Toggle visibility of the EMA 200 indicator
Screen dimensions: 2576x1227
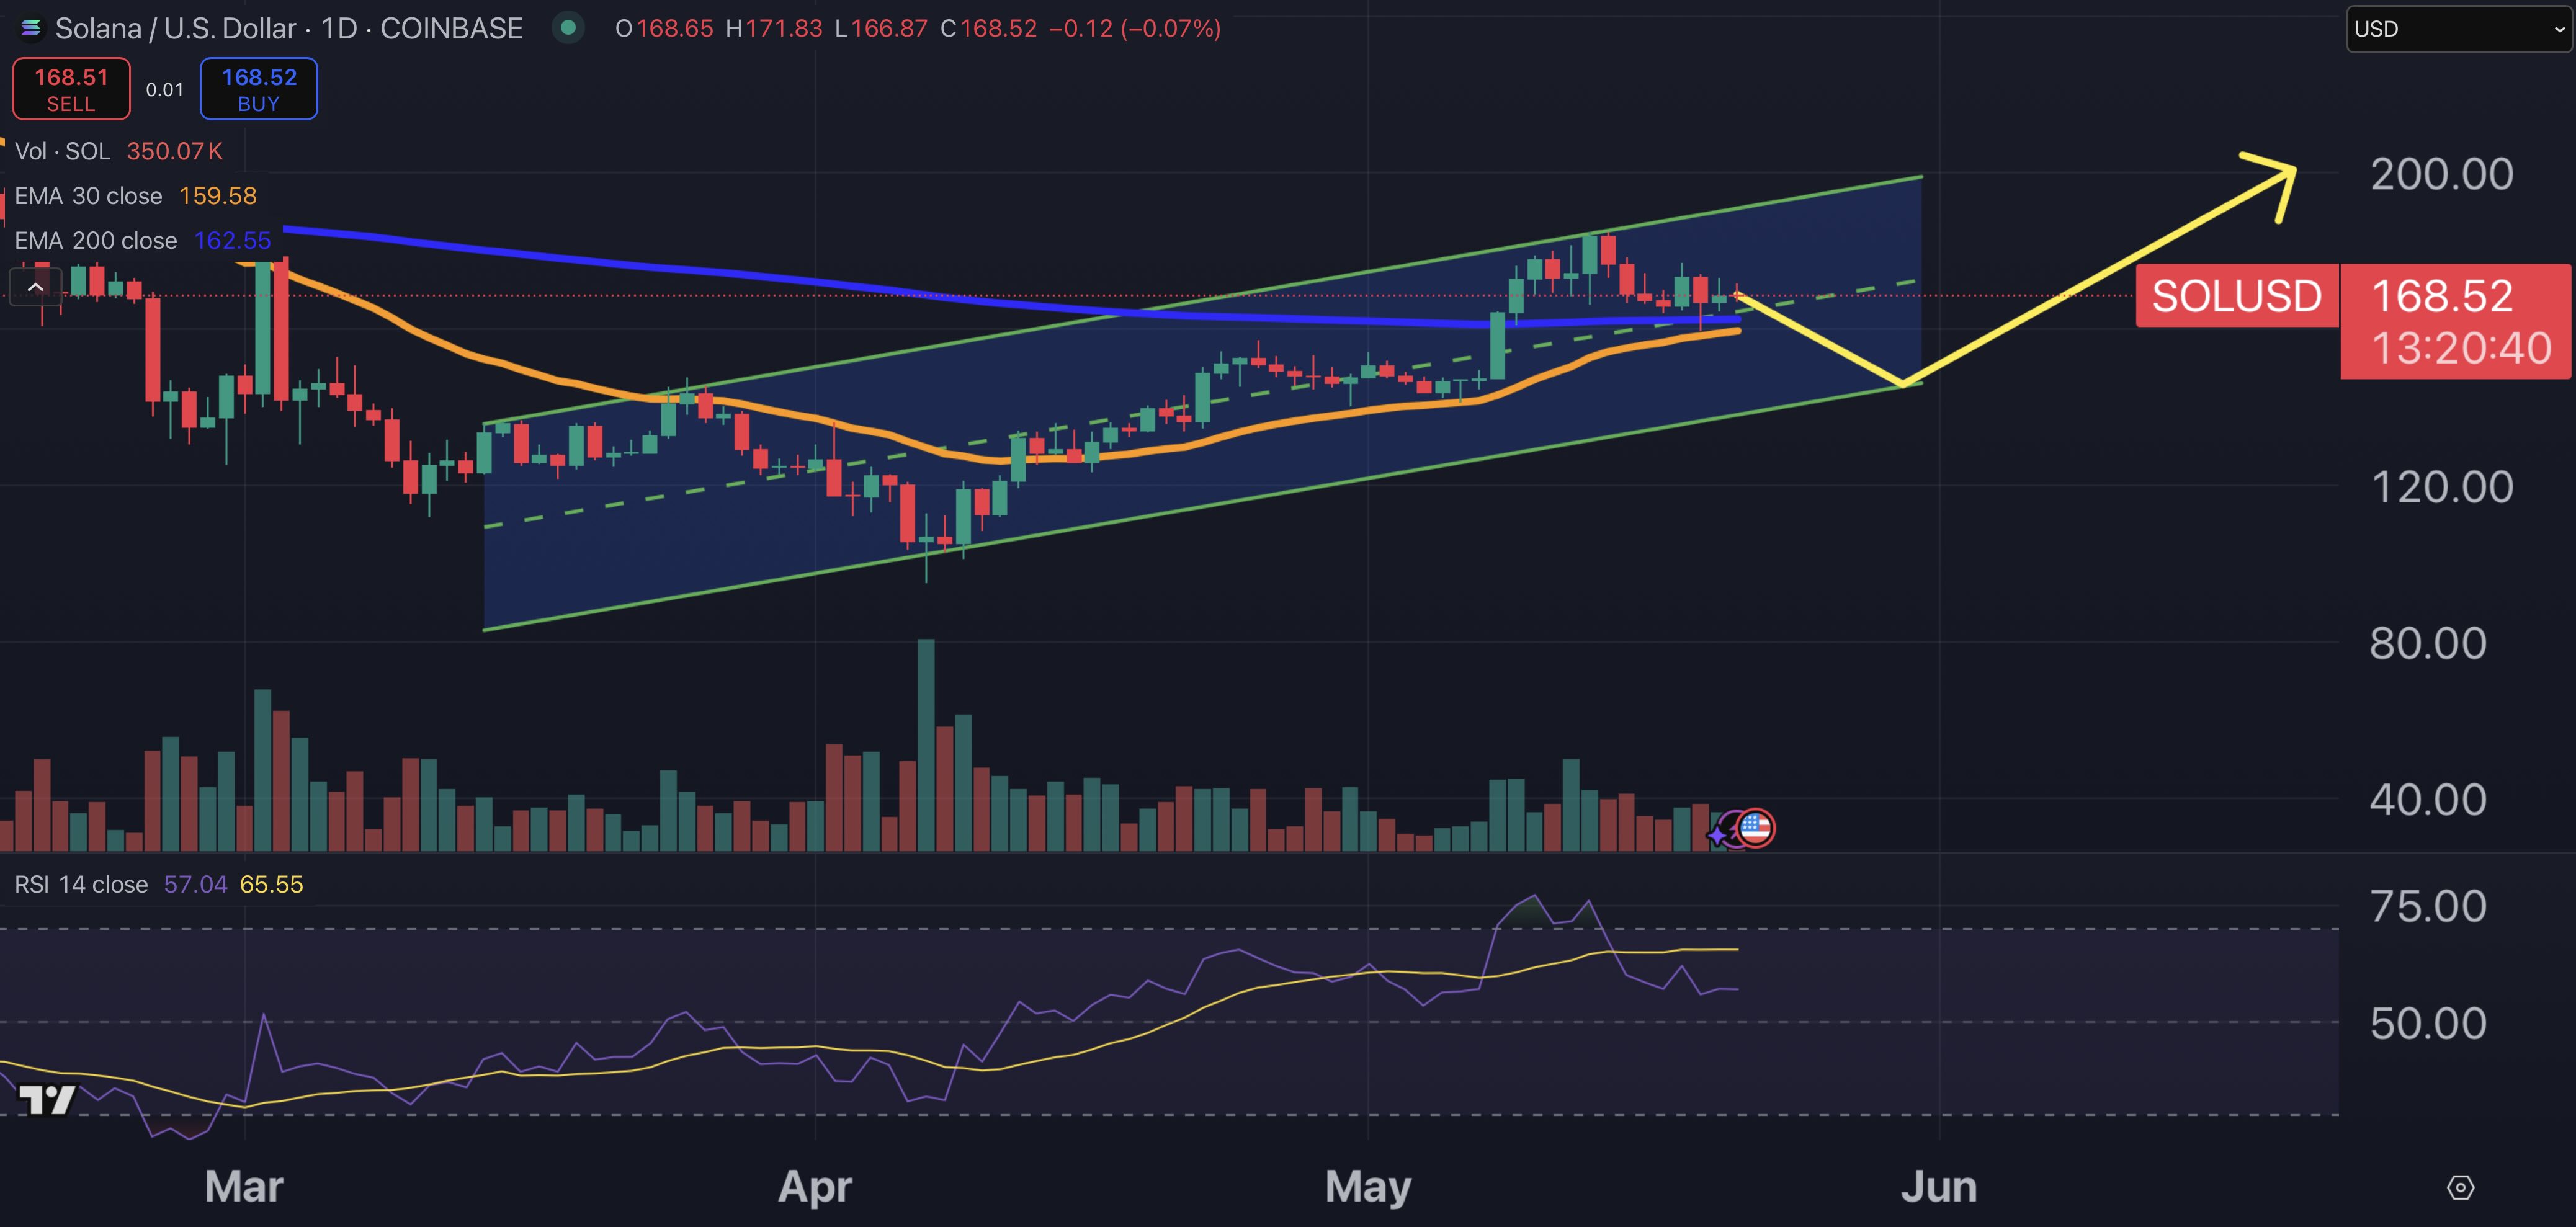pyautogui.click(x=97, y=240)
